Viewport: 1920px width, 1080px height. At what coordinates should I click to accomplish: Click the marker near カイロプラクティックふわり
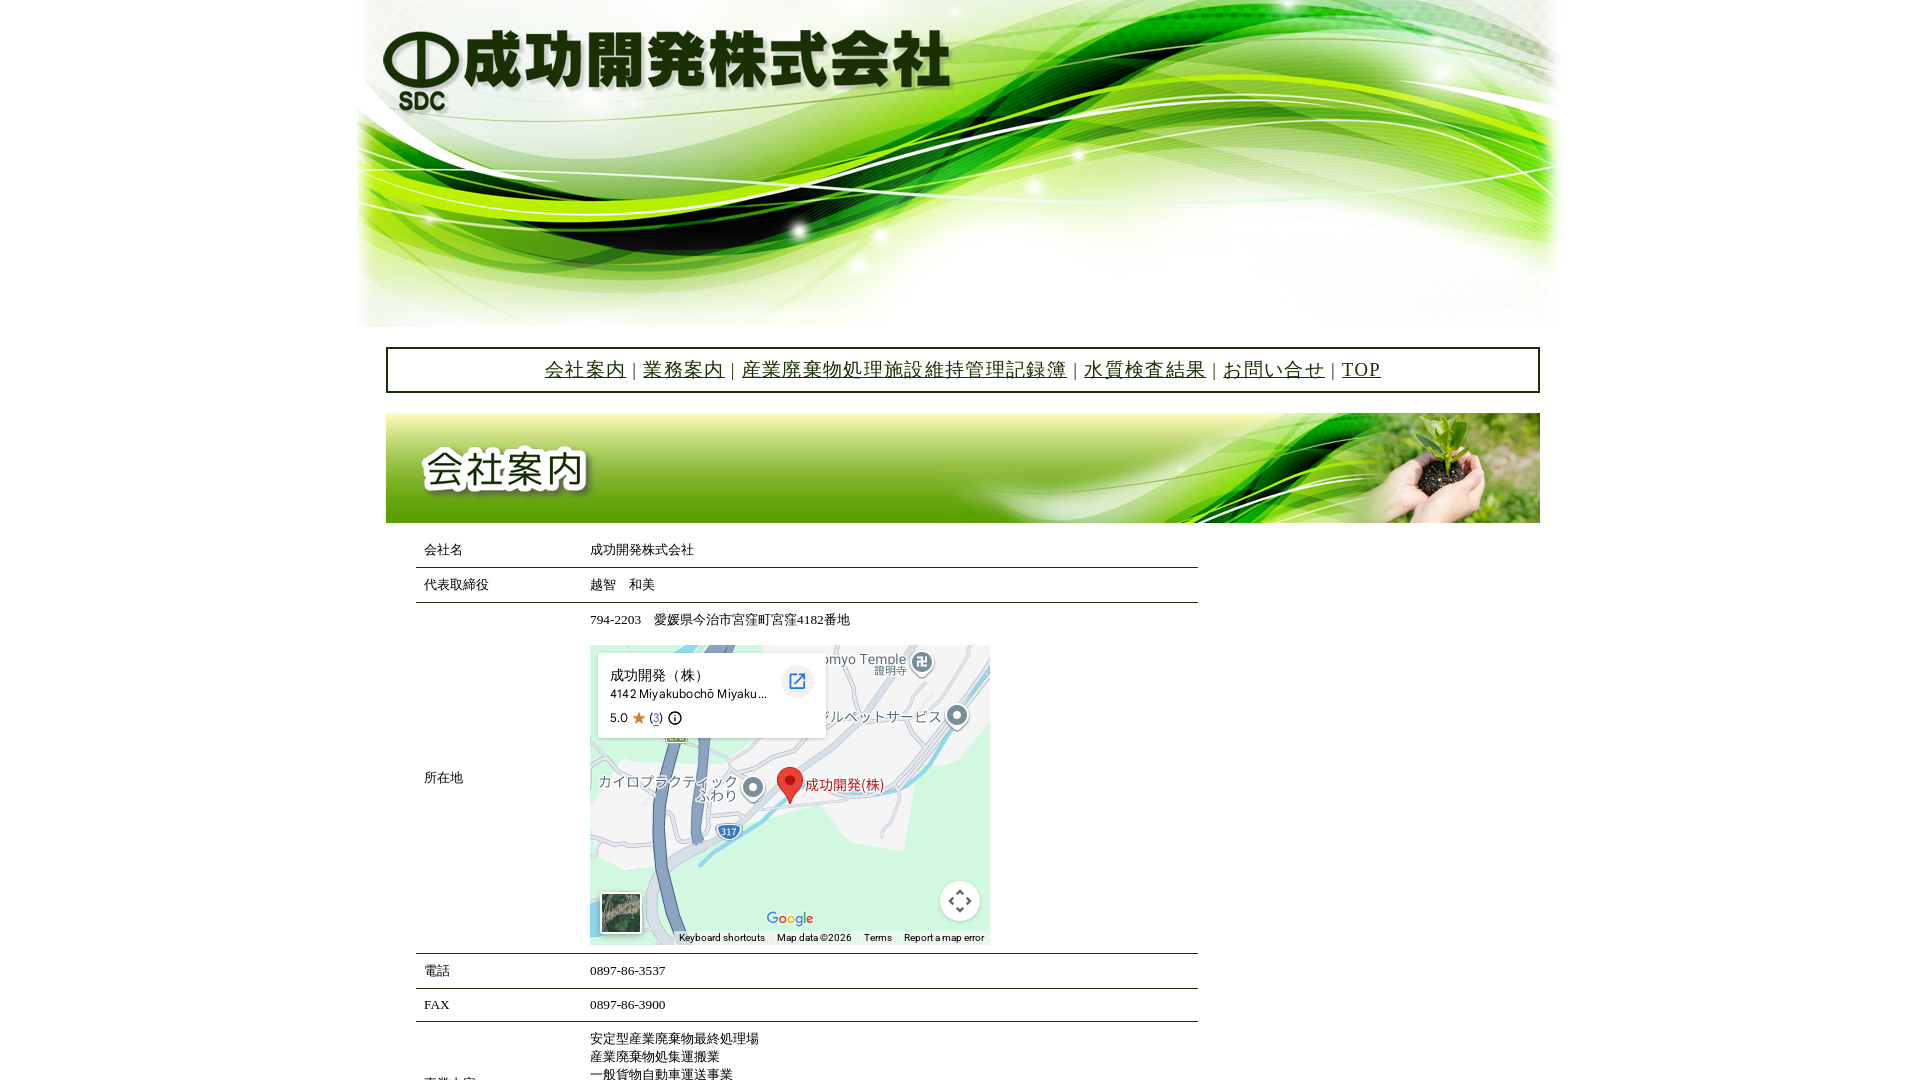coord(754,788)
